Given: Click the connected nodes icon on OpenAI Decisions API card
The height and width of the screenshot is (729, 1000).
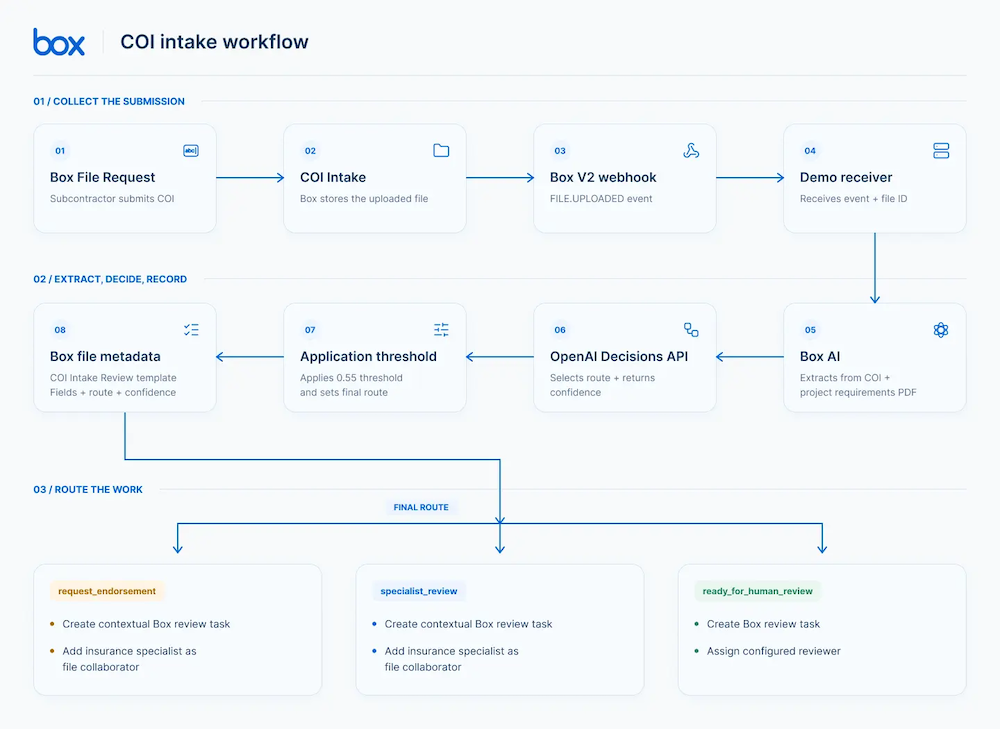Looking at the screenshot, I should click(x=691, y=330).
